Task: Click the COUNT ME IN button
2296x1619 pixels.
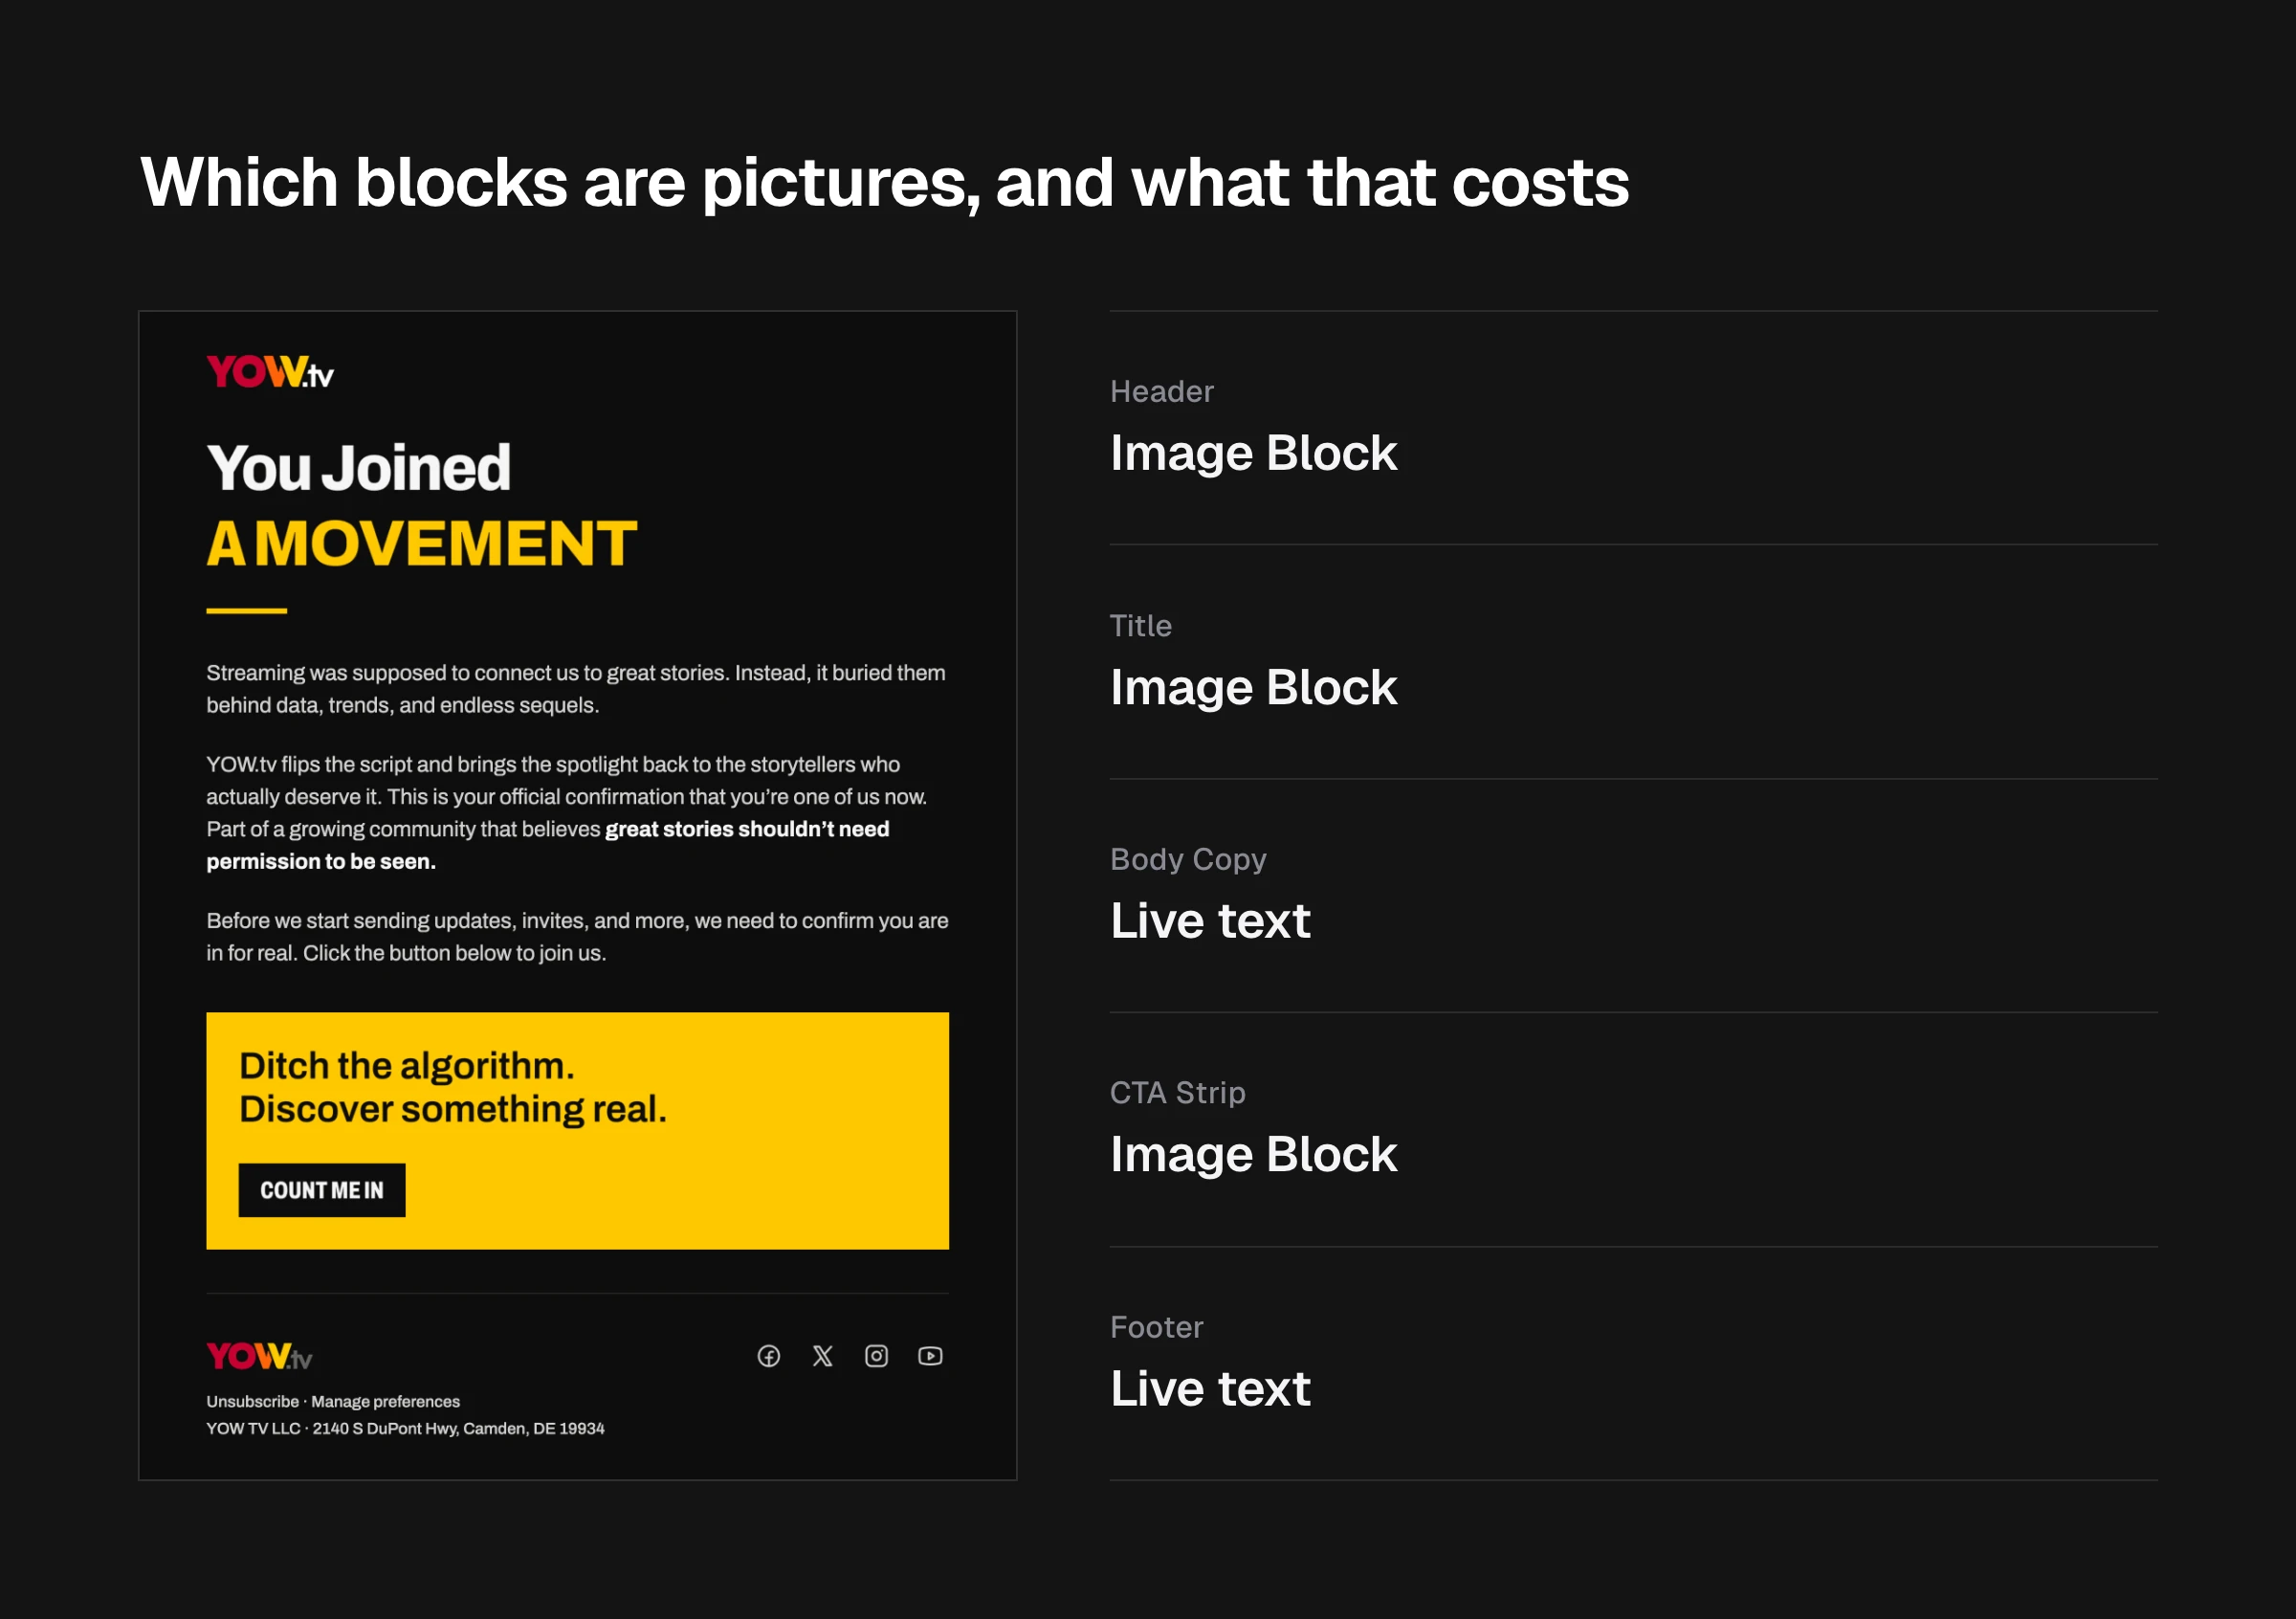Action: [322, 1190]
